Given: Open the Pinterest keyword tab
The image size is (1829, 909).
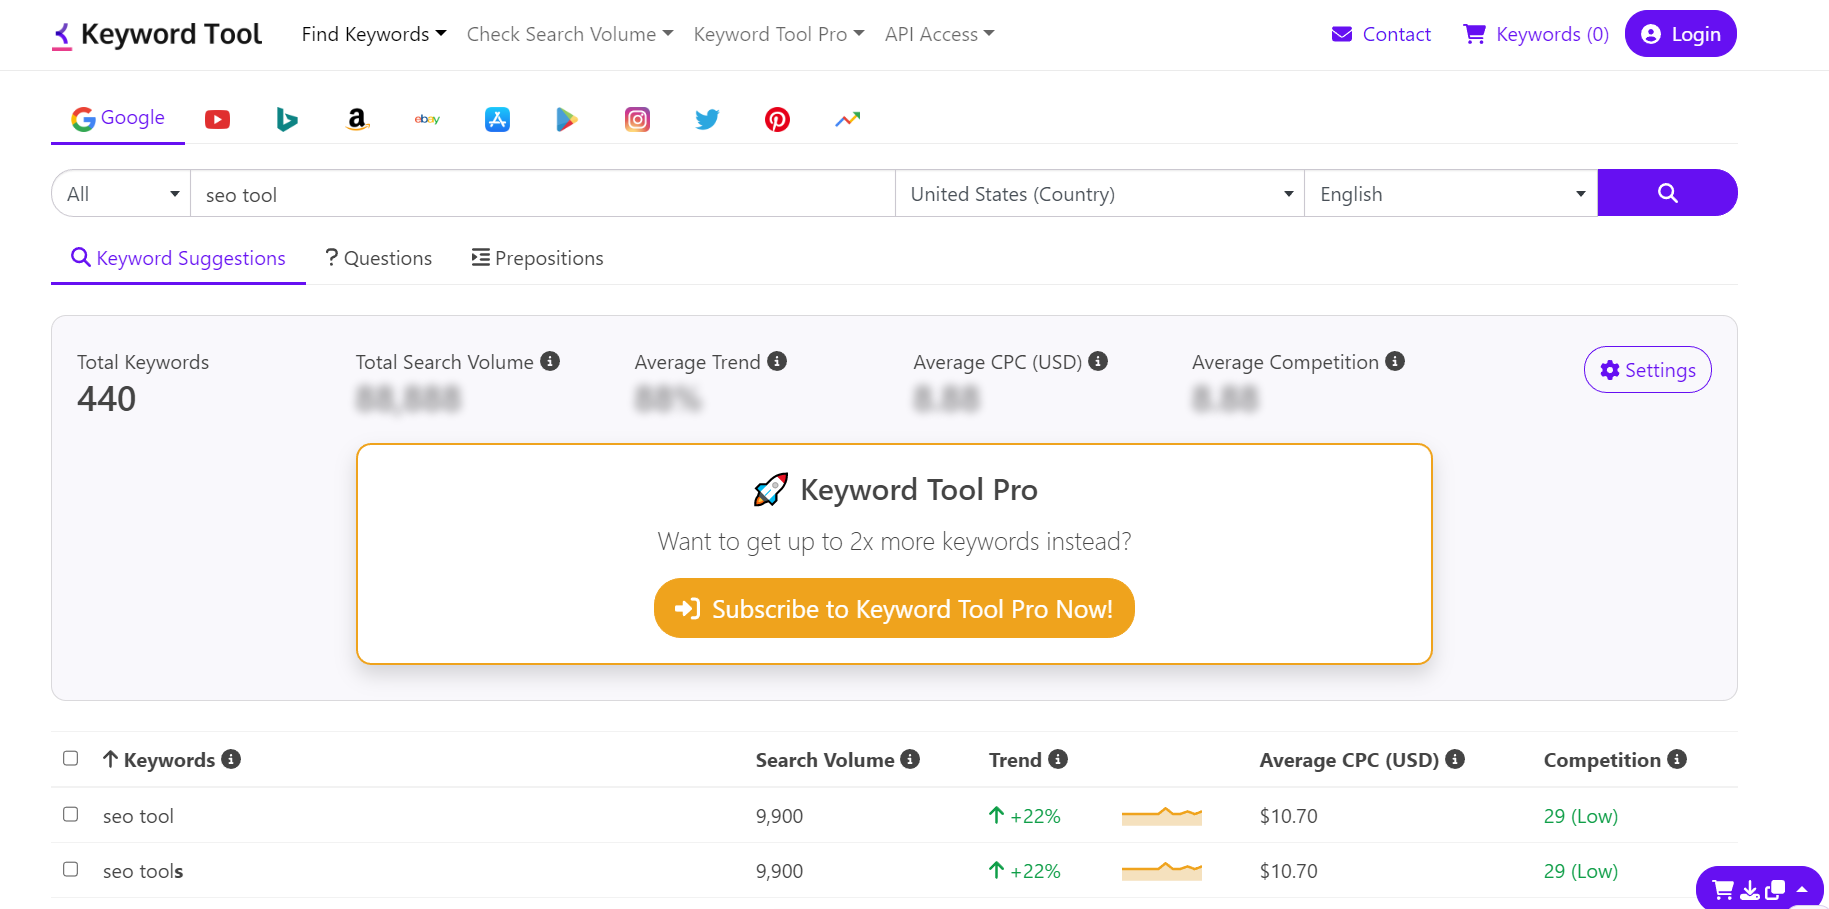Looking at the screenshot, I should 777,120.
